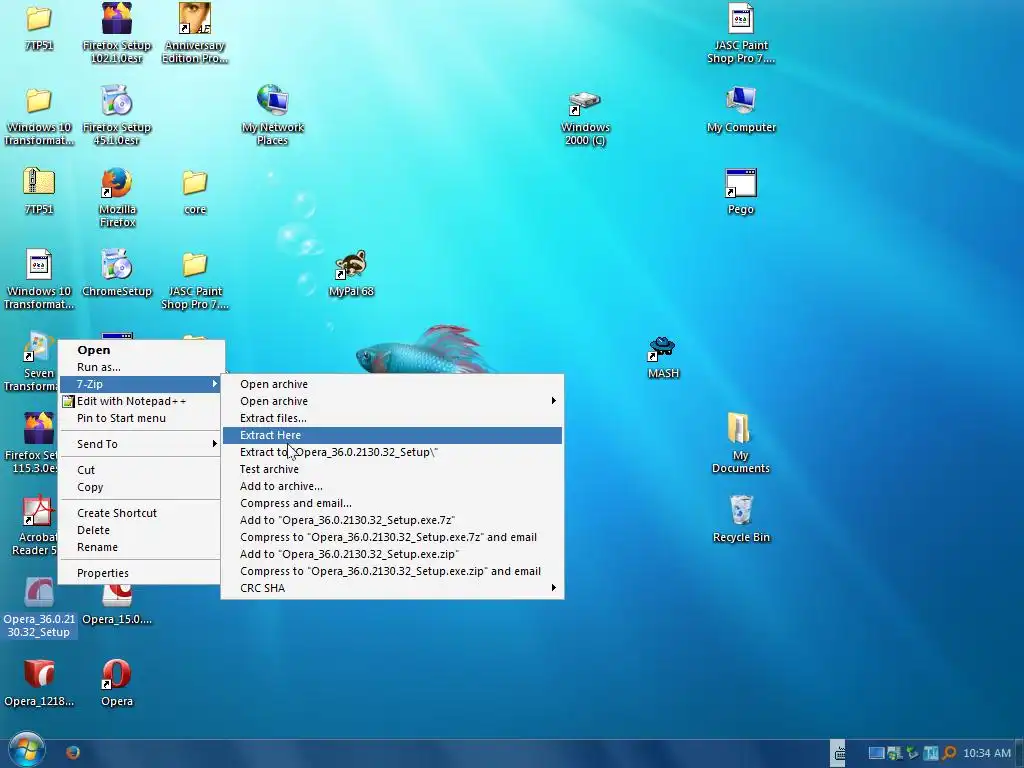The image size is (1024, 768).
Task: Select the 7TP51 zipped archive icon
Action: [x=39, y=182]
